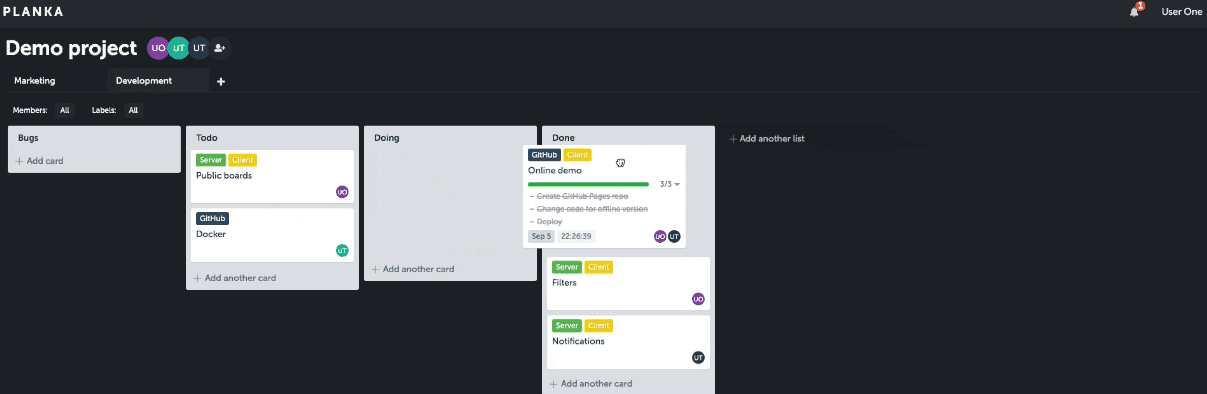Open the notifications bell
The image size is (1207, 394).
[1134, 12]
